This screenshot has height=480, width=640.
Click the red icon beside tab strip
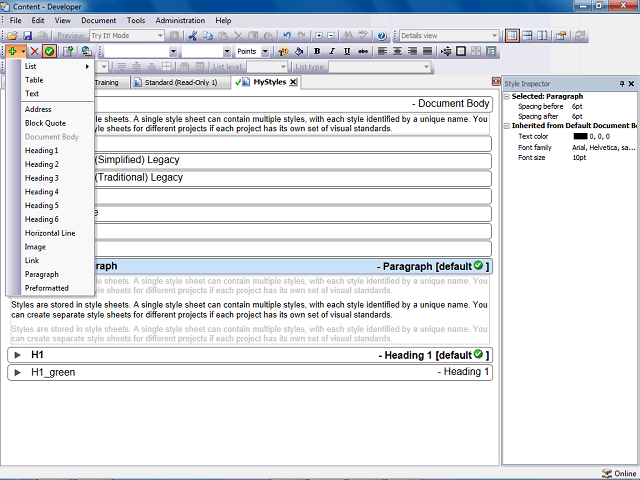(x=496, y=81)
